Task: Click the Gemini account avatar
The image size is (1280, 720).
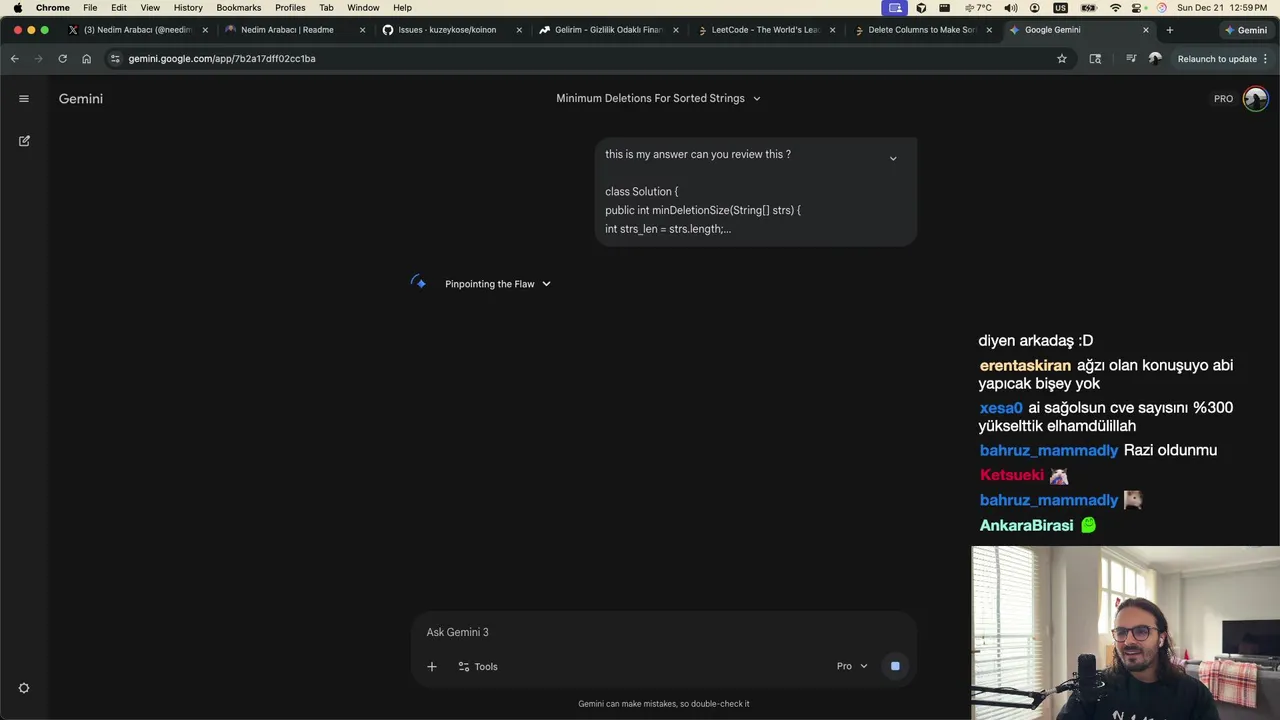Action: click(x=1255, y=98)
